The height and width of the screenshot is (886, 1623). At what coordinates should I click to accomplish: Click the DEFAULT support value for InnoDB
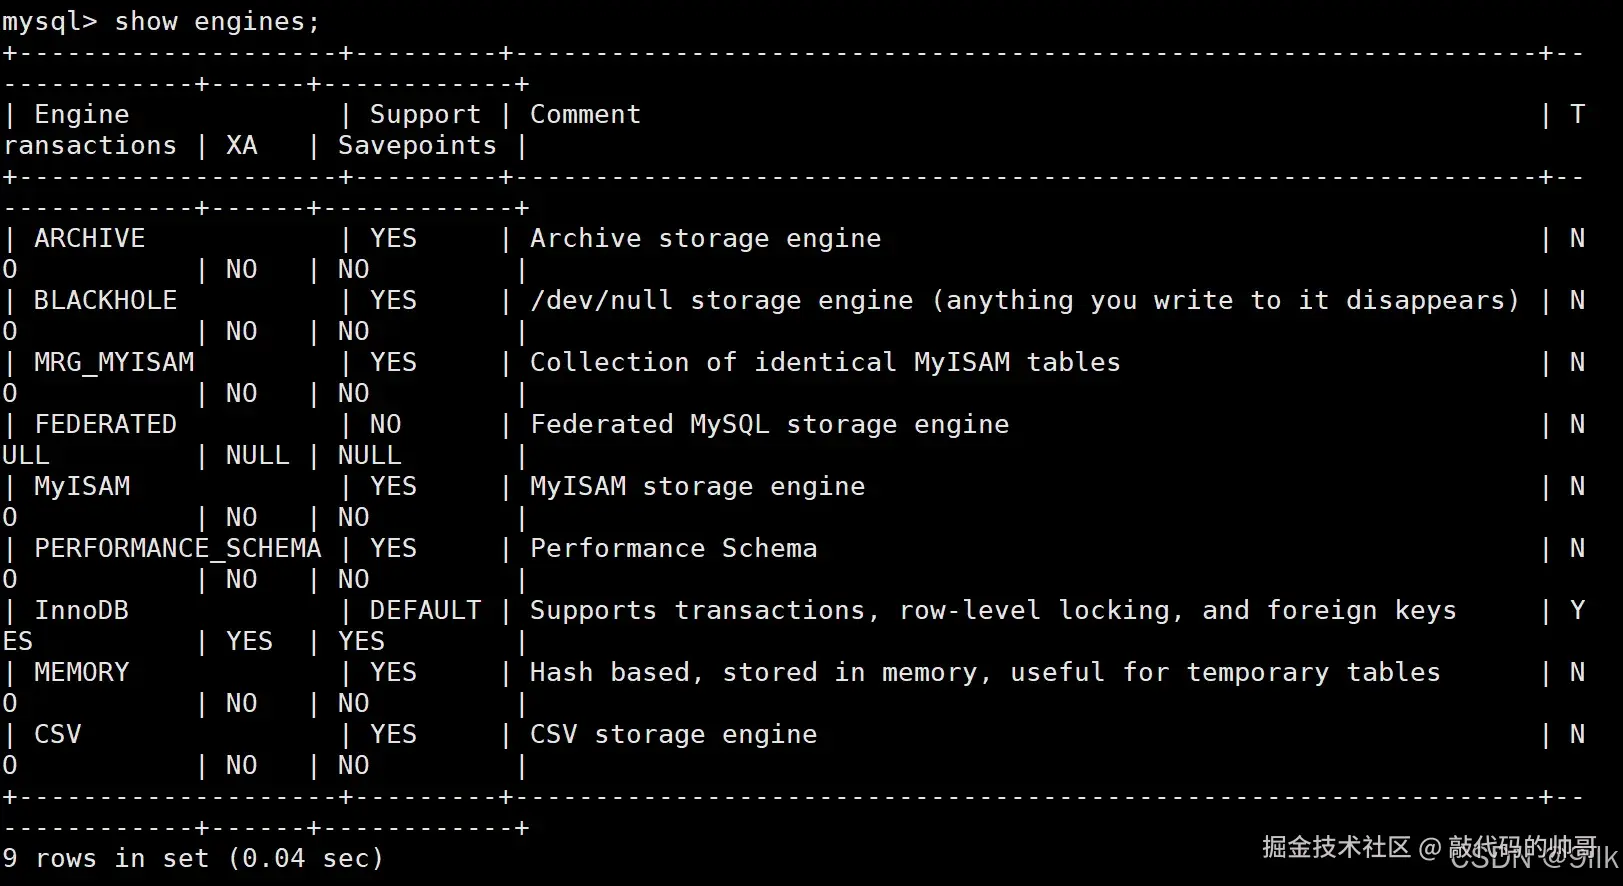point(425,611)
